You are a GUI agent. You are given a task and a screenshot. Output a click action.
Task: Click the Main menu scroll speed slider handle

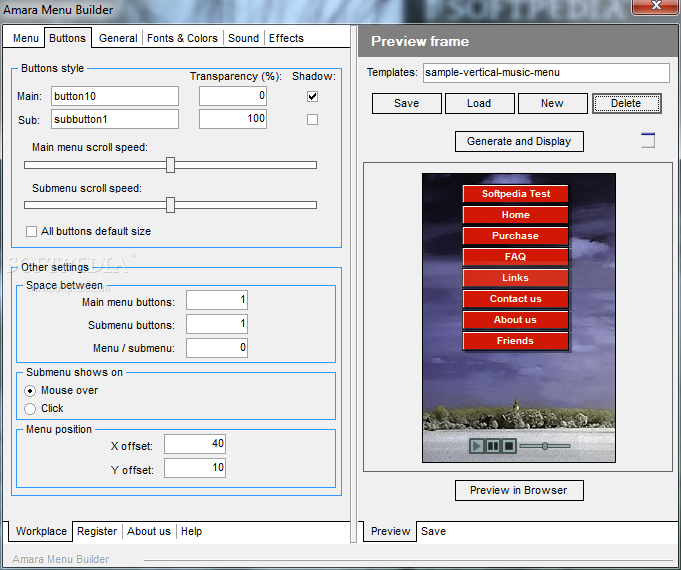coord(170,165)
